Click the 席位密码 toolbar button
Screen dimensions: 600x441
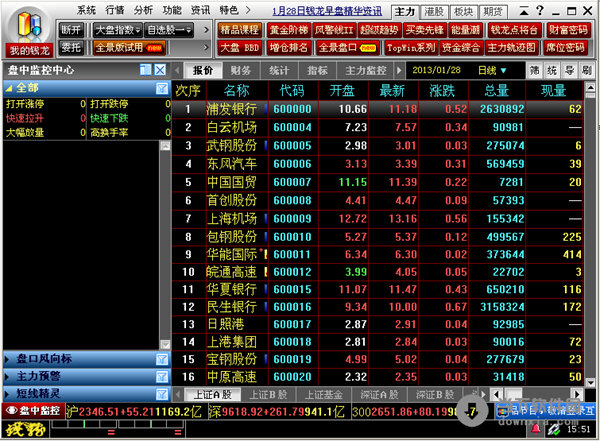[x=565, y=48]
